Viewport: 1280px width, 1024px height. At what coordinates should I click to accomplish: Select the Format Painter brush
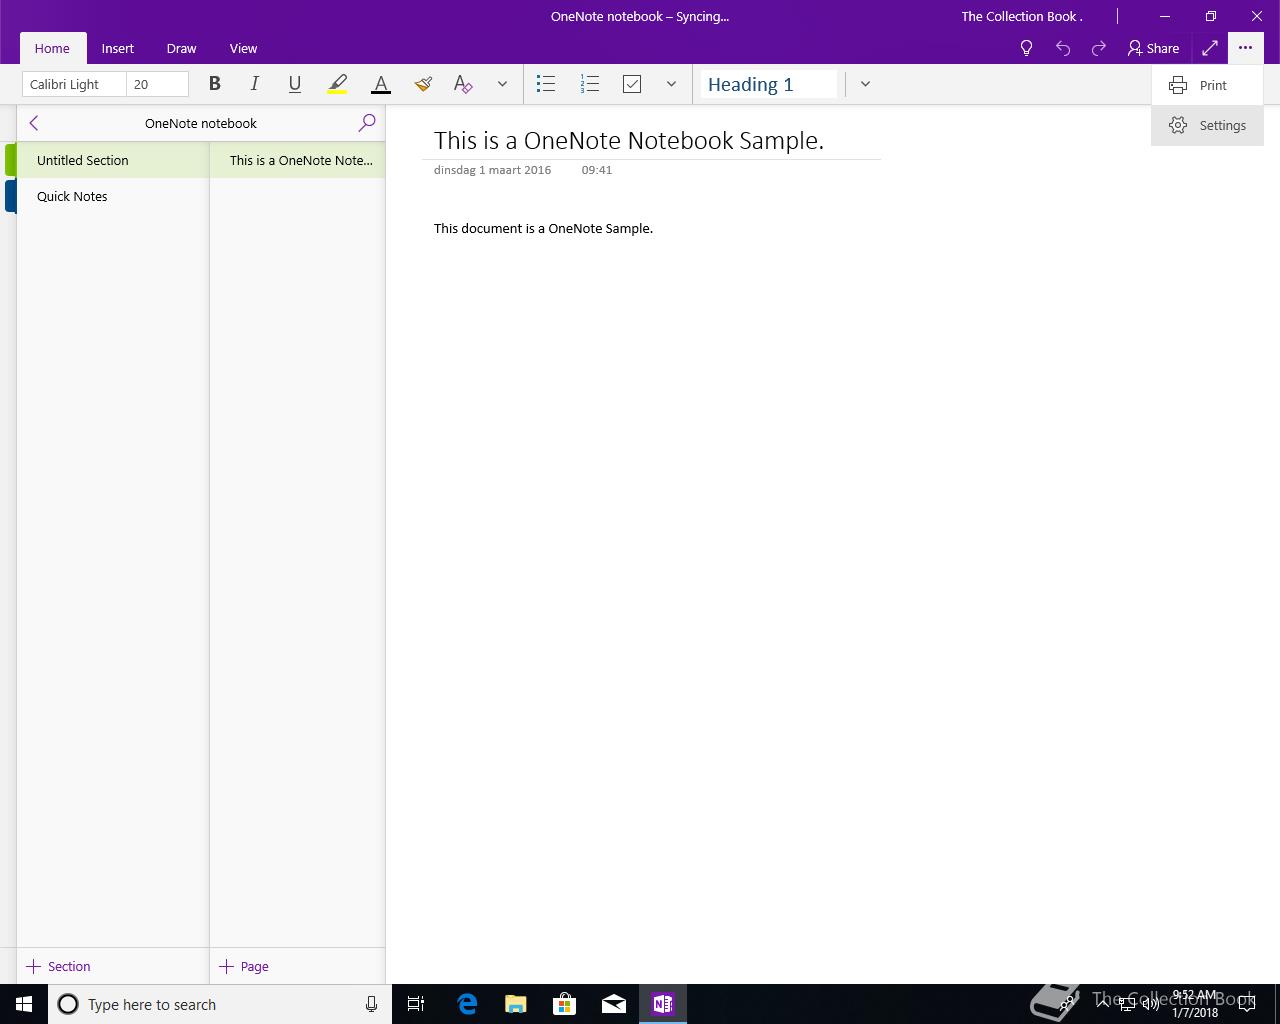click(423, 84)
